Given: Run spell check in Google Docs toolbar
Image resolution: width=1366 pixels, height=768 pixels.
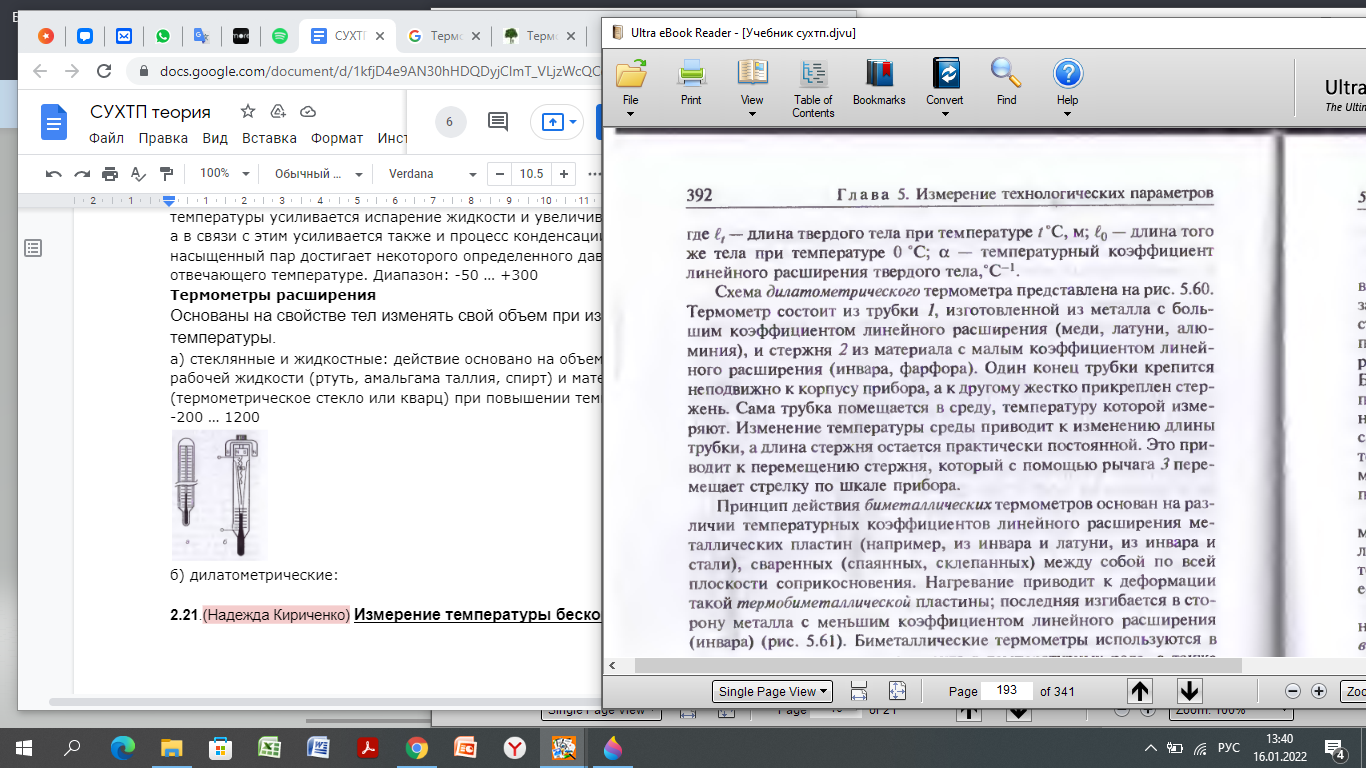Looking at the screenshot, I should (138, 173).
